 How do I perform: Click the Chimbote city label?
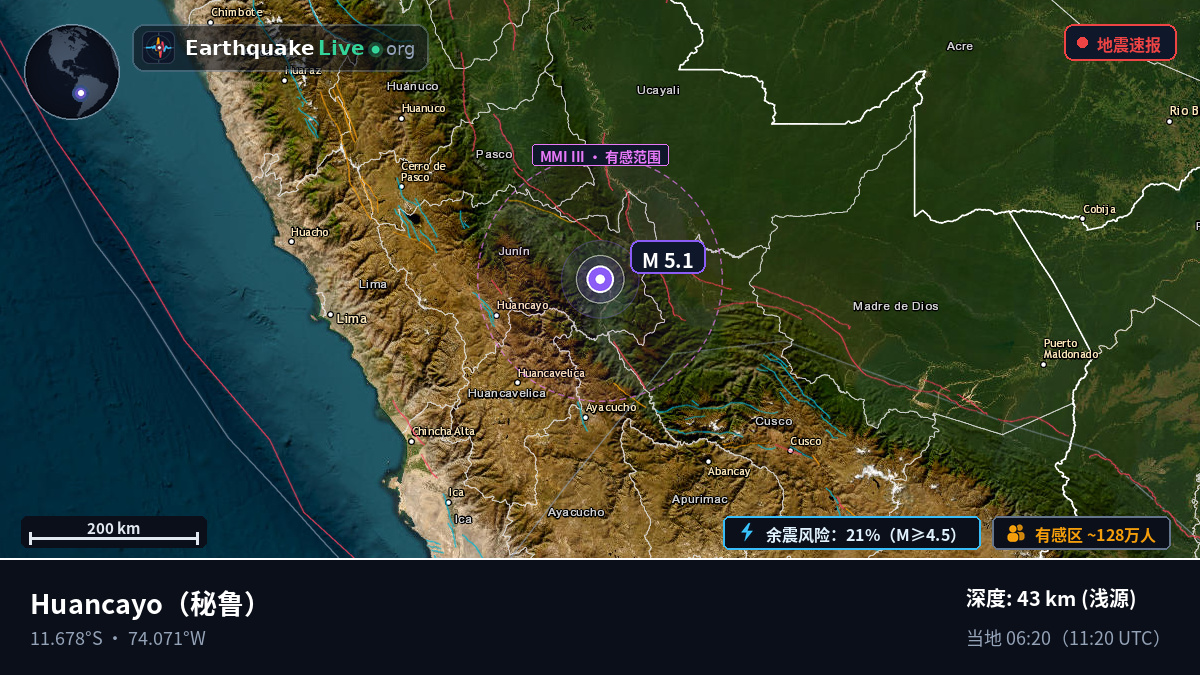click(237, 12)
